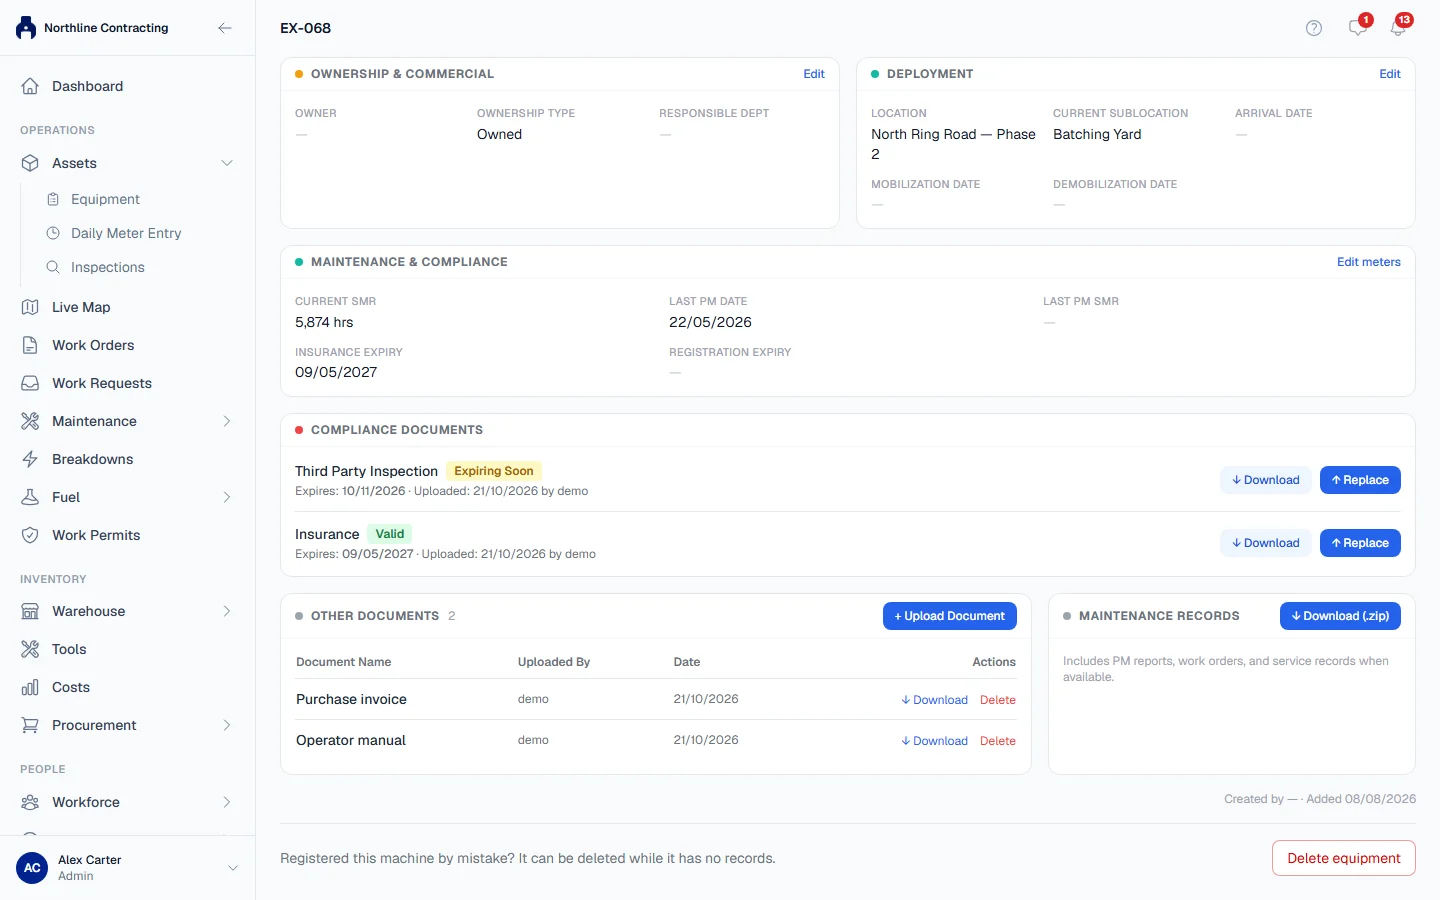Click the Equipment clipboard icon
The width and height of the screenshot is (1440, 900).
(53, 199)
